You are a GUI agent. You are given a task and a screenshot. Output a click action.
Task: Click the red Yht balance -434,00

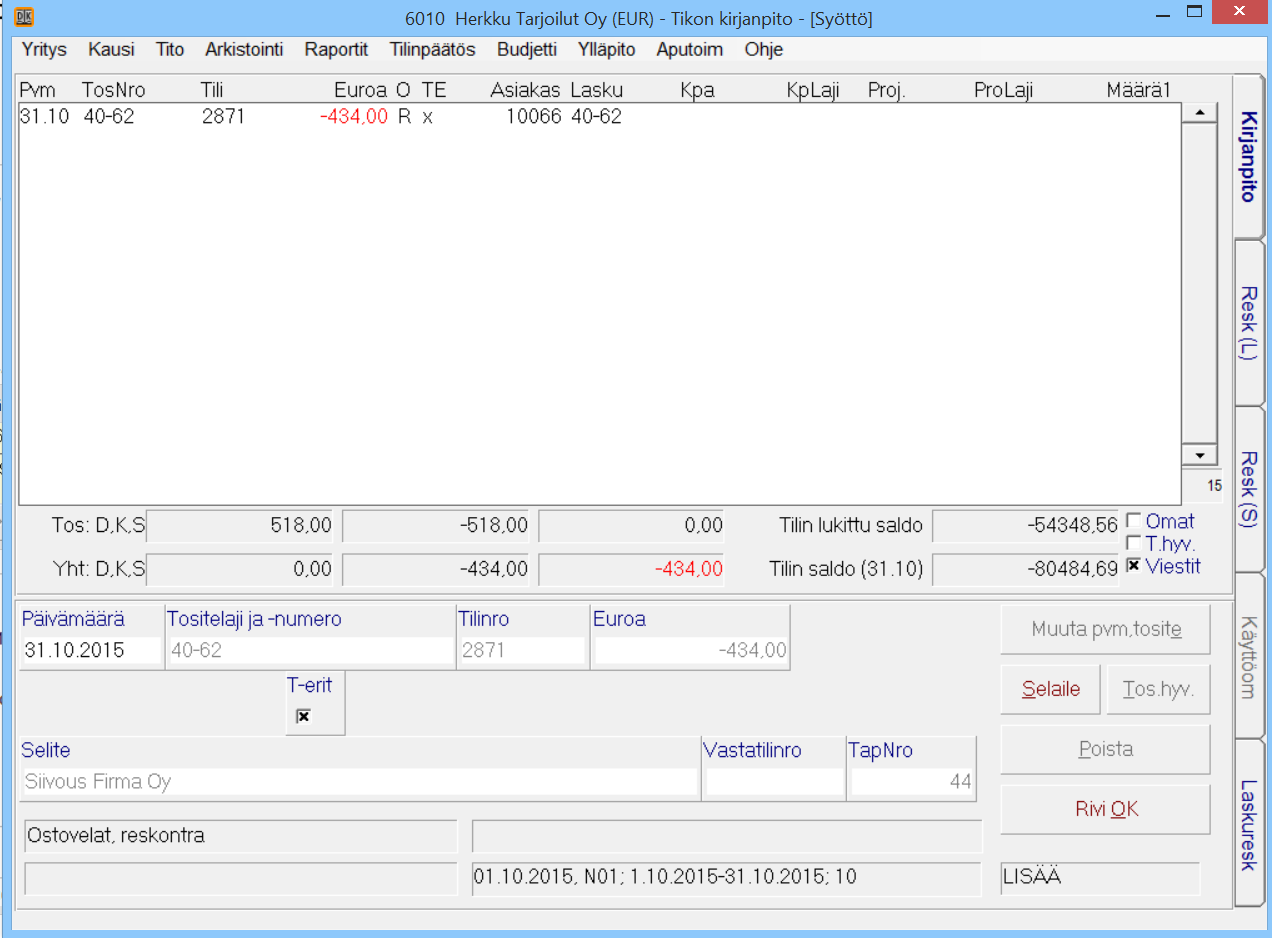(632, 570)
